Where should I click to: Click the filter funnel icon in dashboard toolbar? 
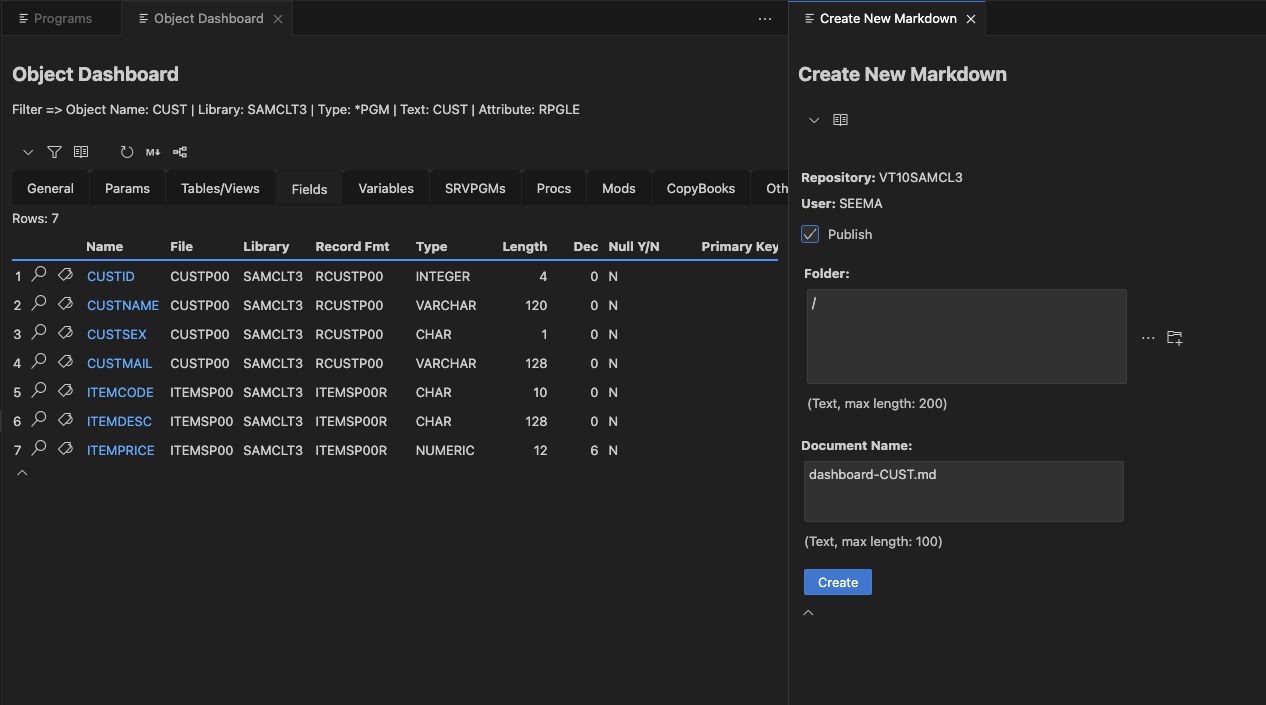point(55,152)
